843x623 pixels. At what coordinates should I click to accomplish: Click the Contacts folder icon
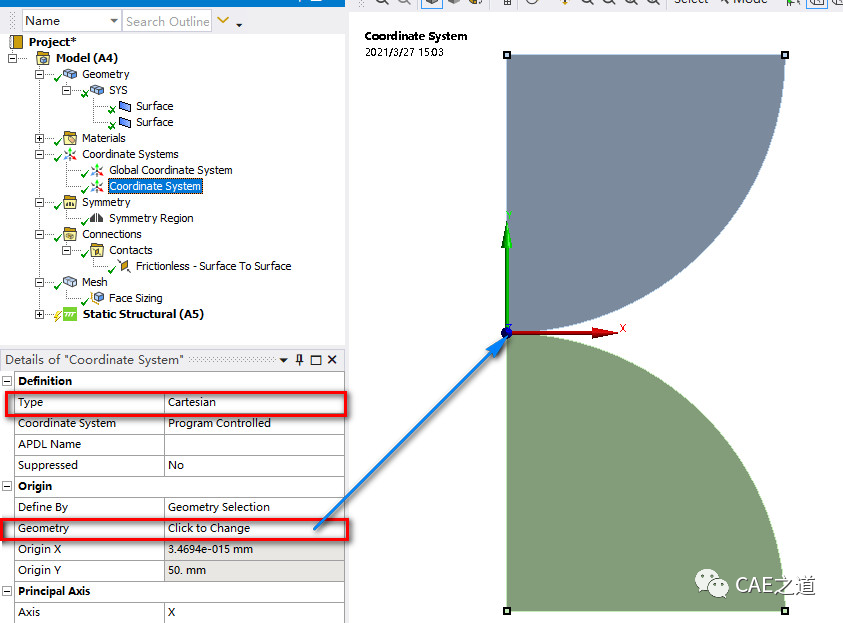(x=97, y=250)
